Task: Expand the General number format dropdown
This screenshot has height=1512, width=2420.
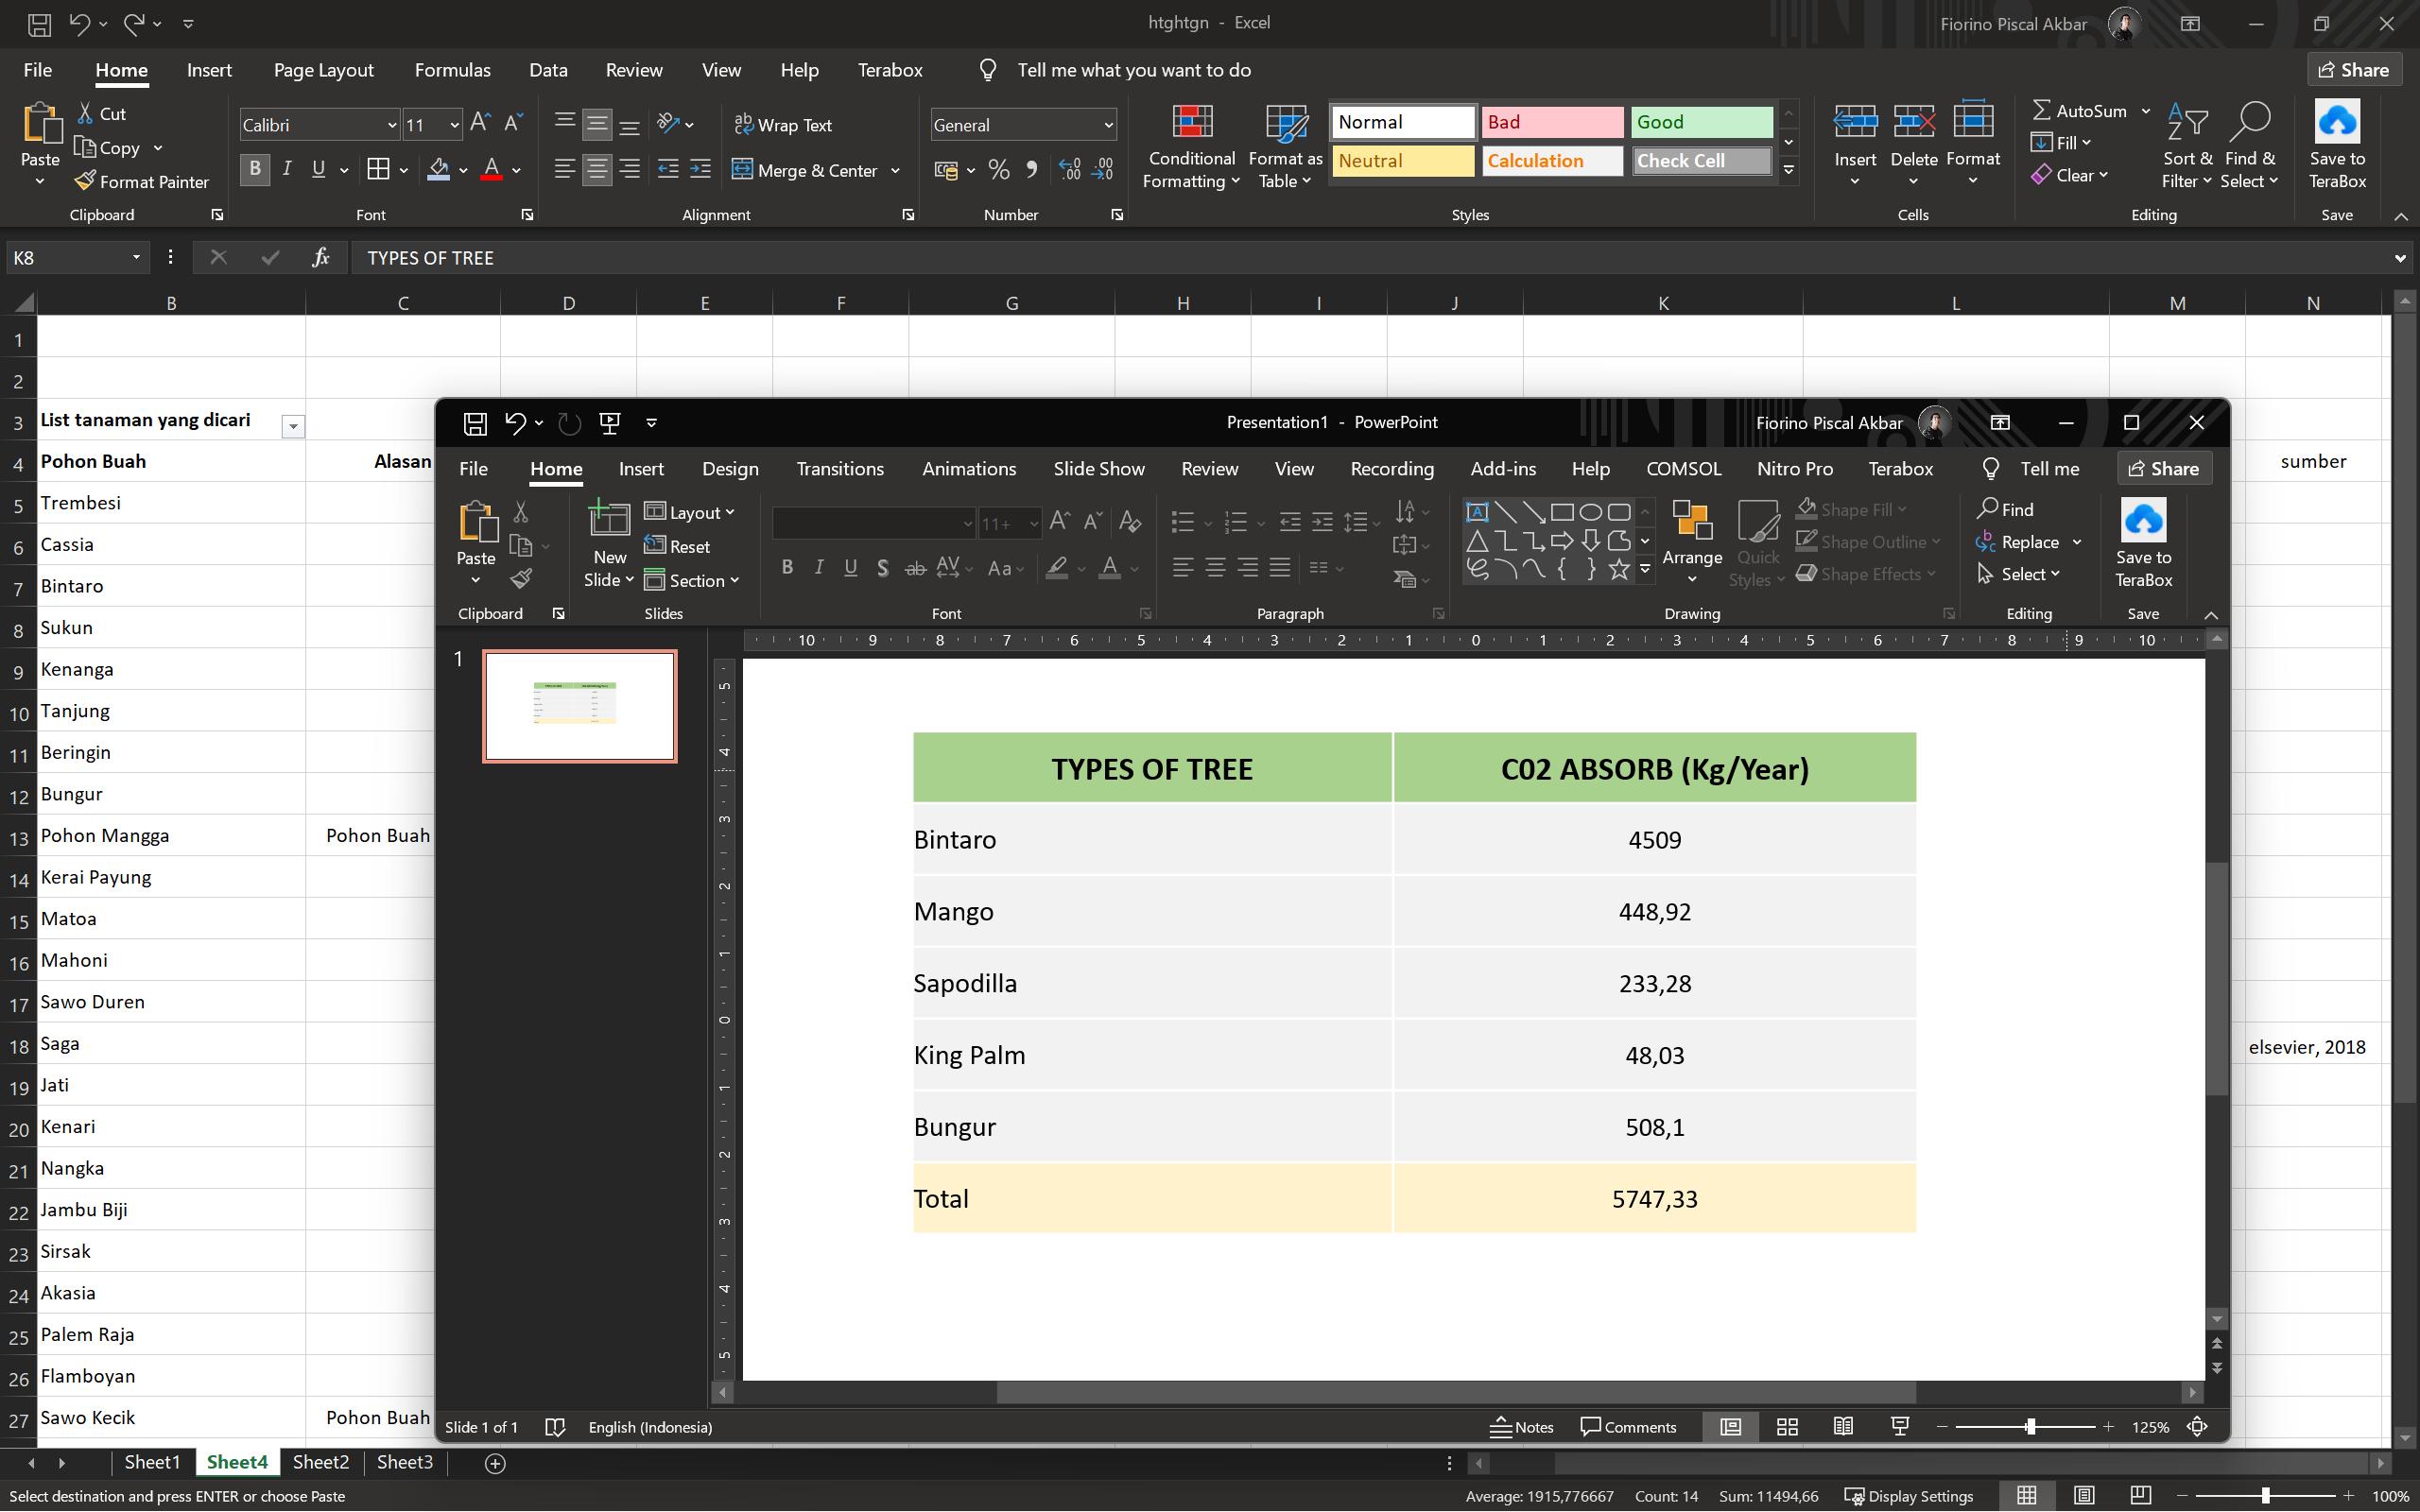Action: 1108,125
